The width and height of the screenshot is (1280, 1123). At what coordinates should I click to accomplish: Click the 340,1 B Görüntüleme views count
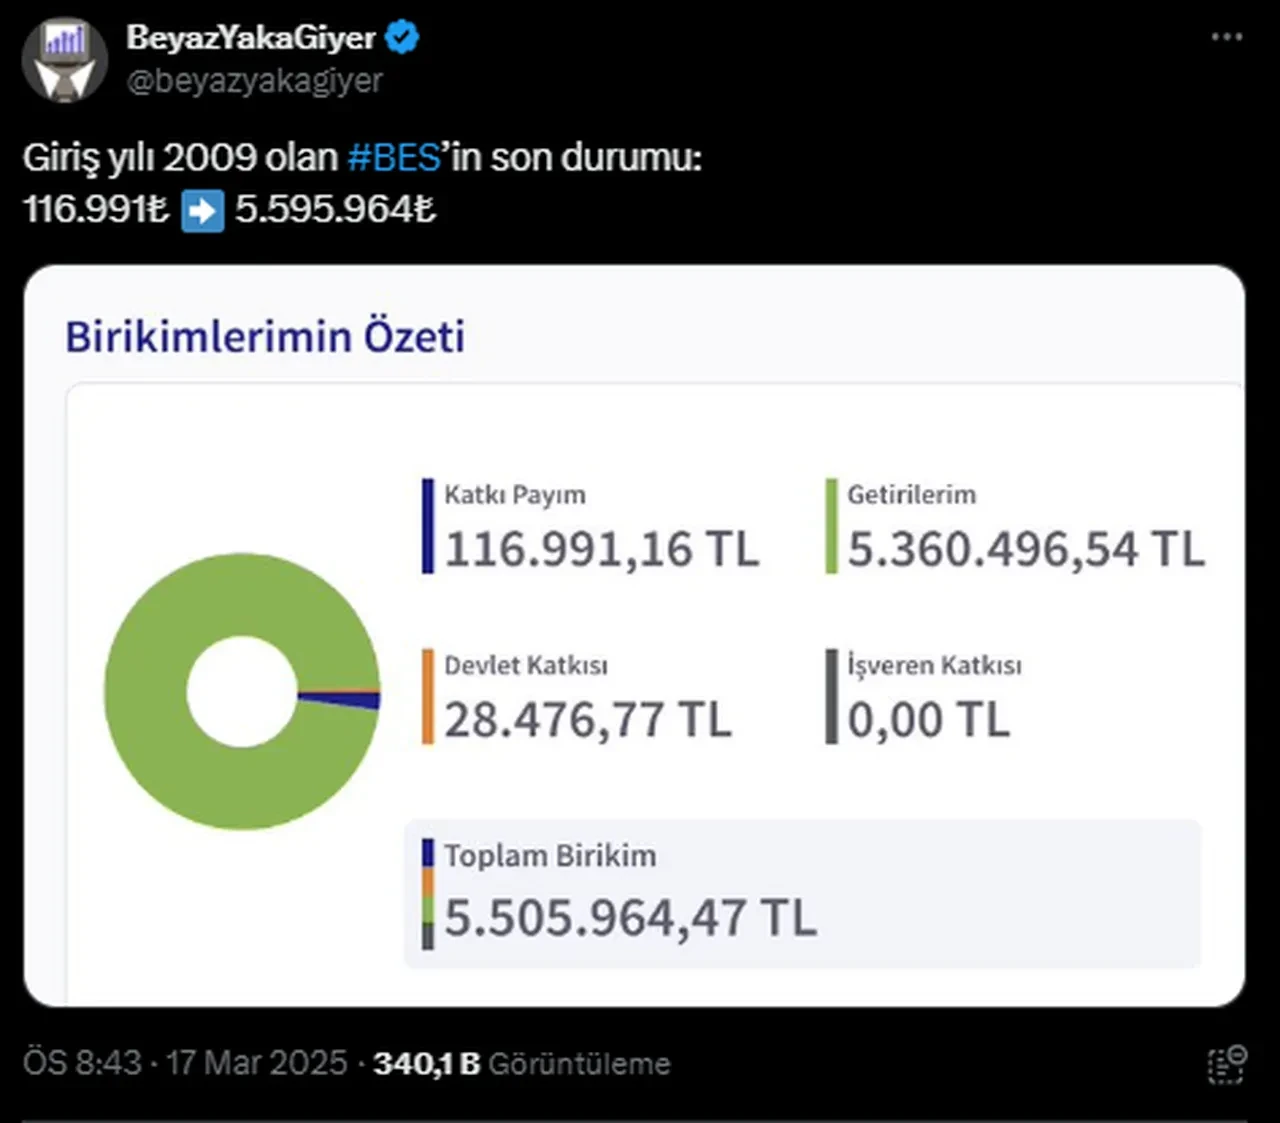click(x=520, y=1063)
